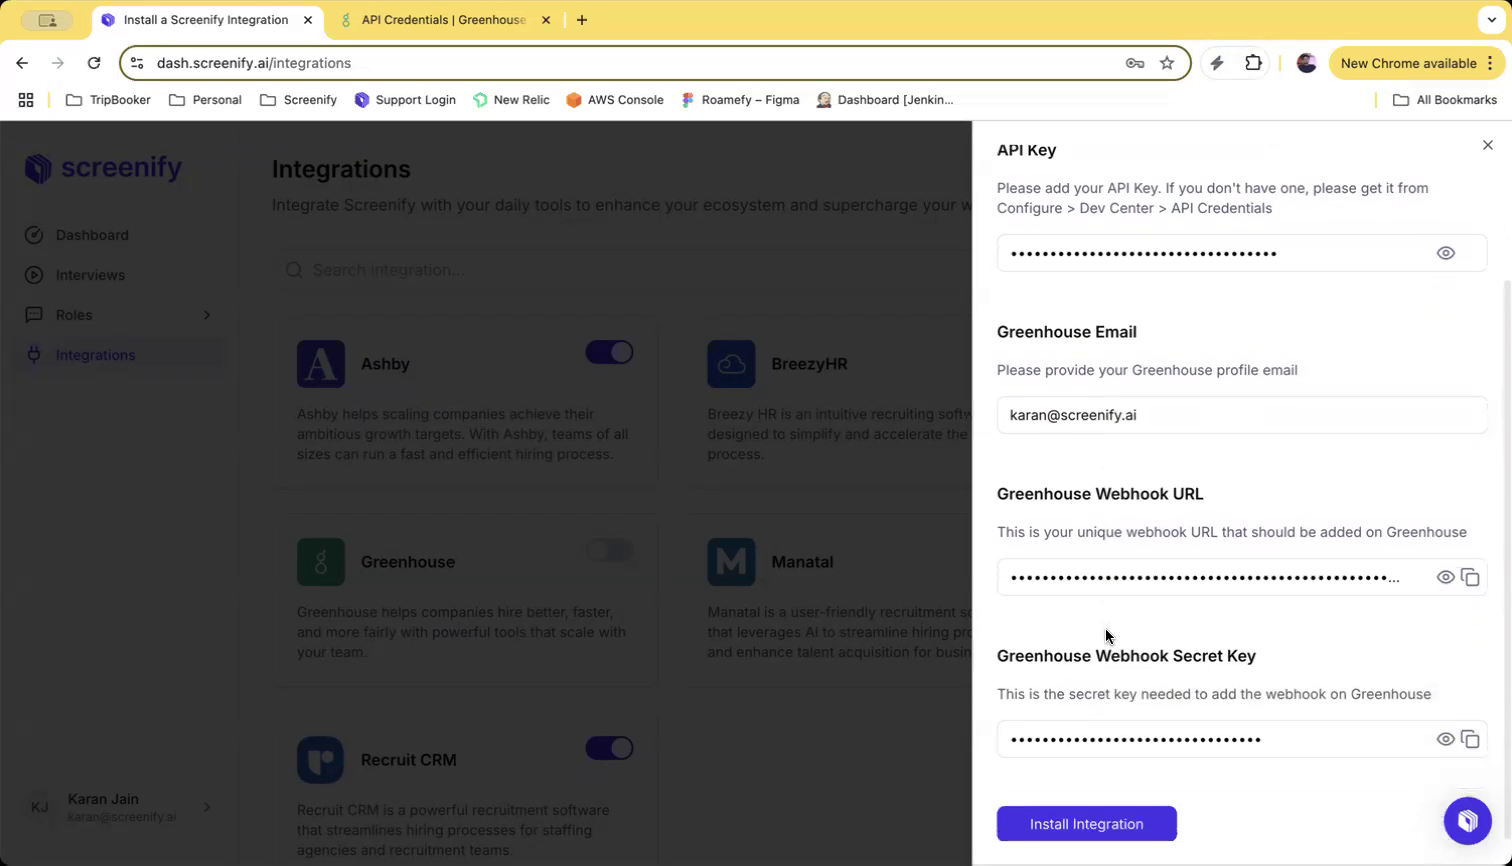The image size is (1512, 866).
Task: Expand the Karan Jain account chevron
Action: (x=207, y=807)
